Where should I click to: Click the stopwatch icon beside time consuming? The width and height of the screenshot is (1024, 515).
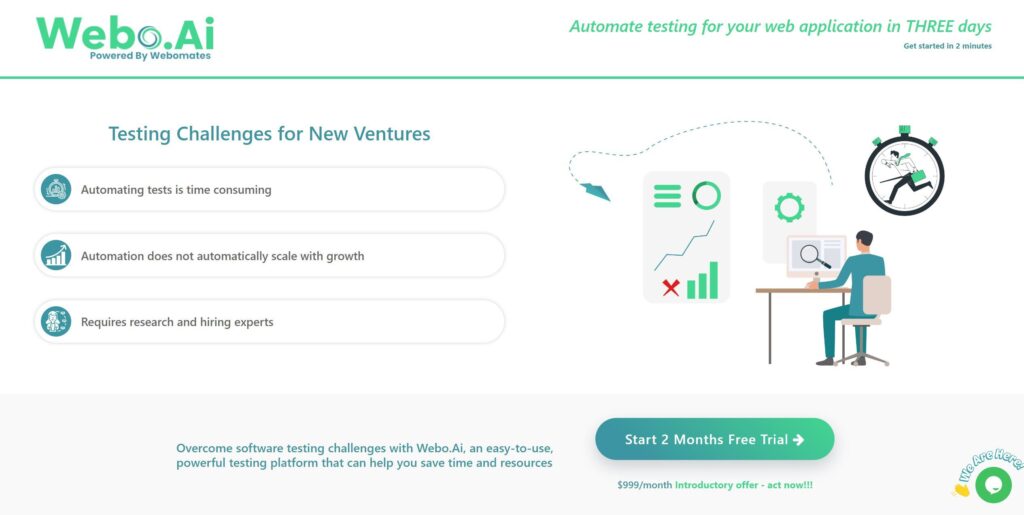(56, 189)
